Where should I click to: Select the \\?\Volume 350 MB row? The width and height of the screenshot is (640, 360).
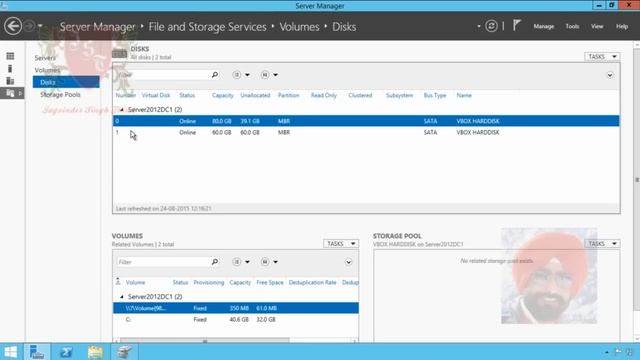tap(236, 308)
